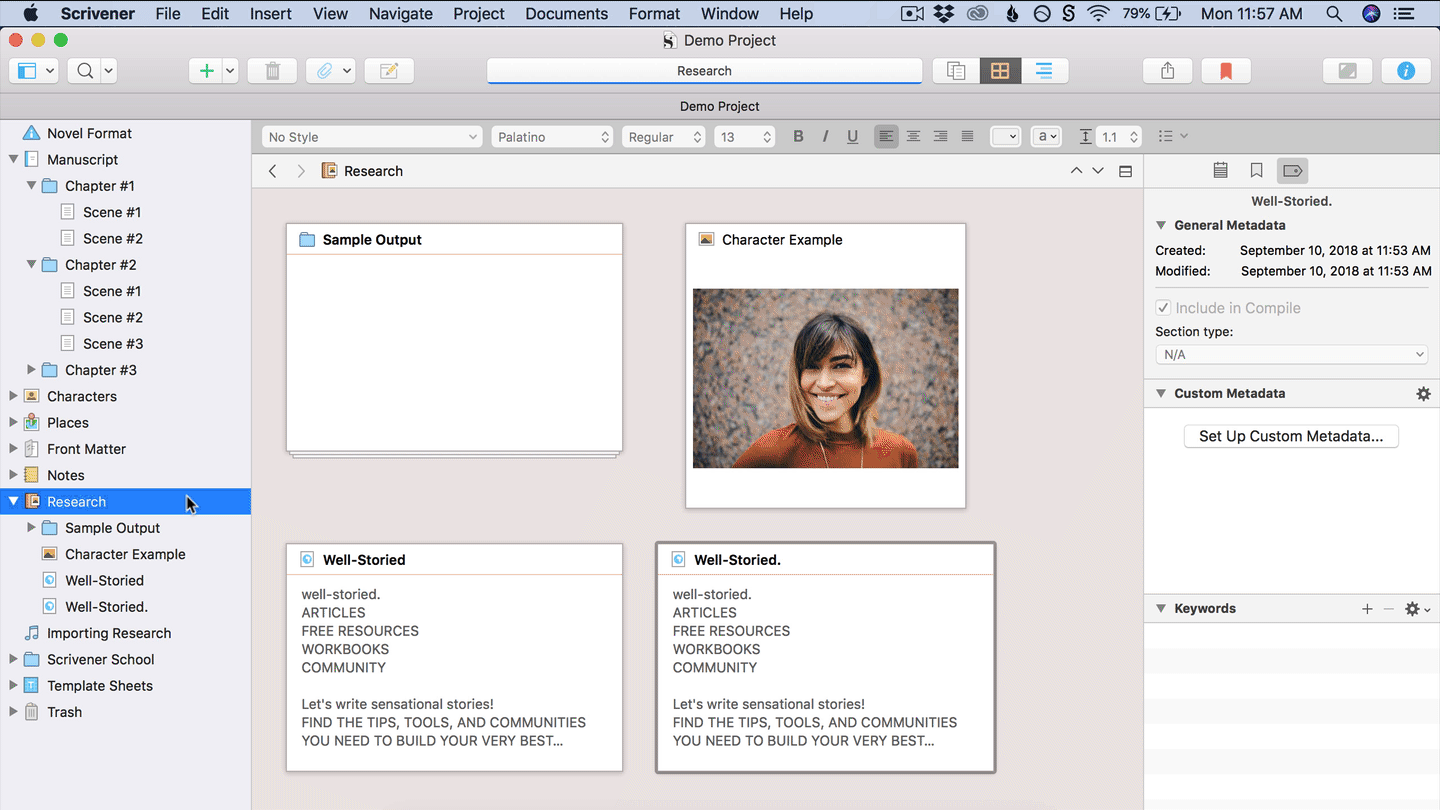
Task: Collapse Chapter #2 folder
Action: [x=31, y=264]
